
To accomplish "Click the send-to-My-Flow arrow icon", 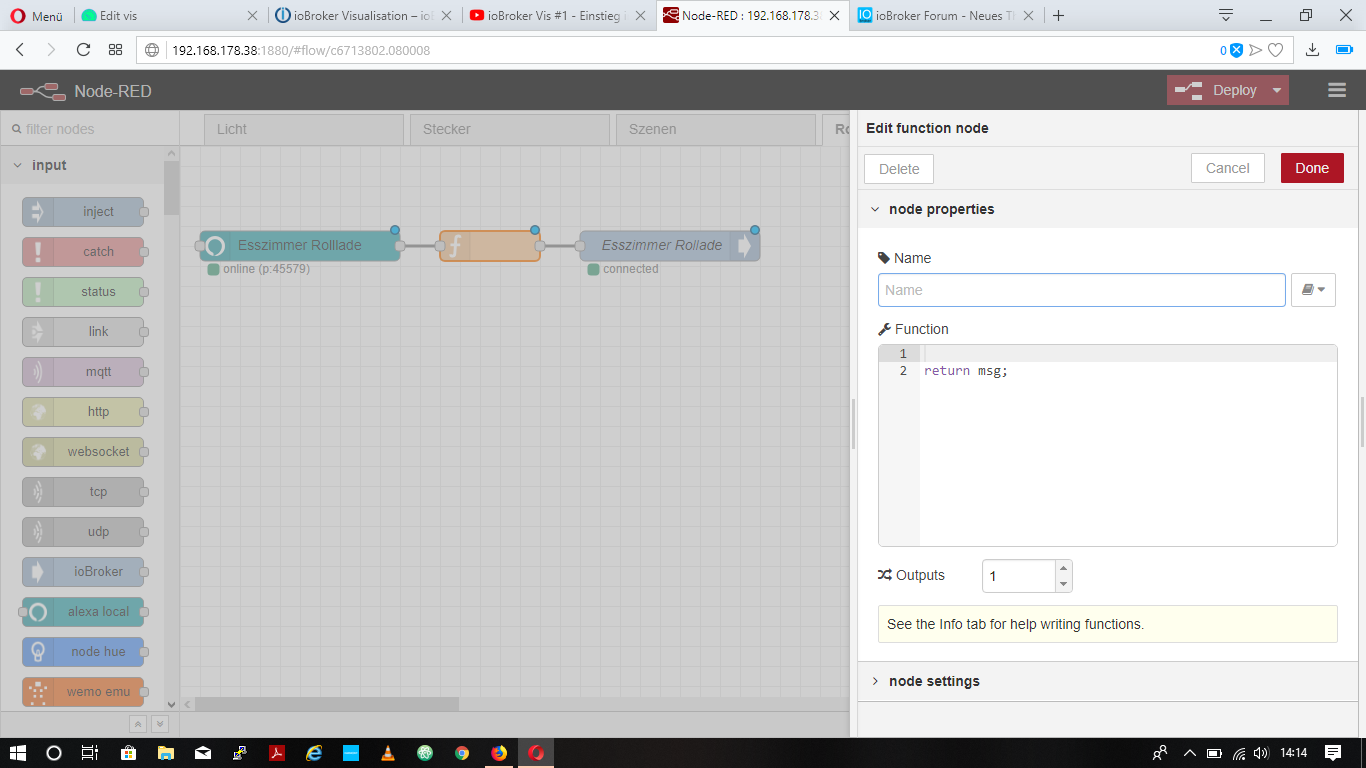I will (1256, 50).
